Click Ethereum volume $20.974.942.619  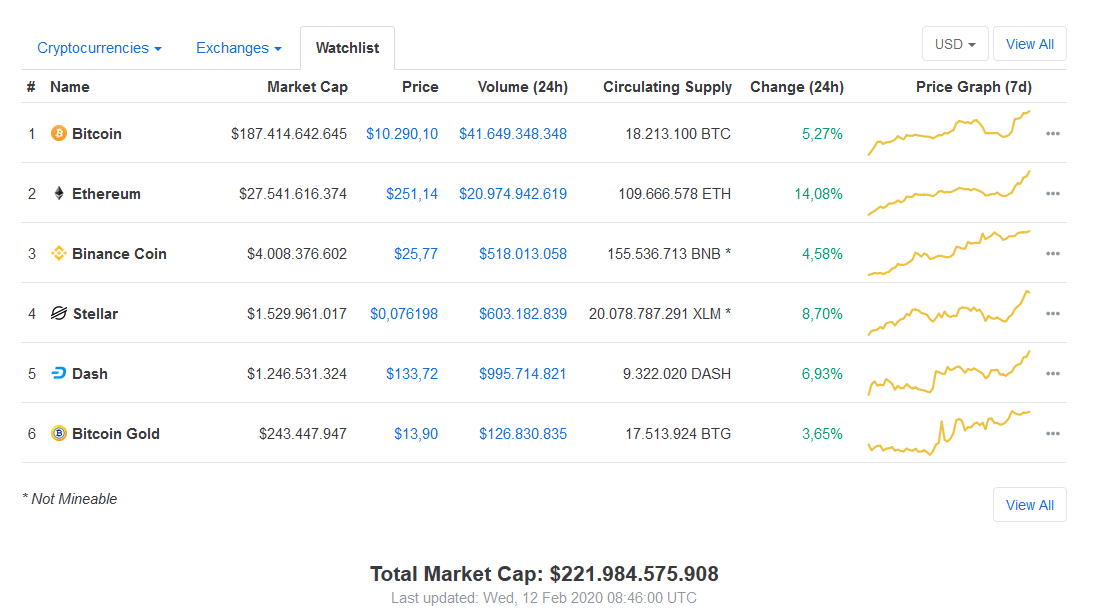coord(513,194)
